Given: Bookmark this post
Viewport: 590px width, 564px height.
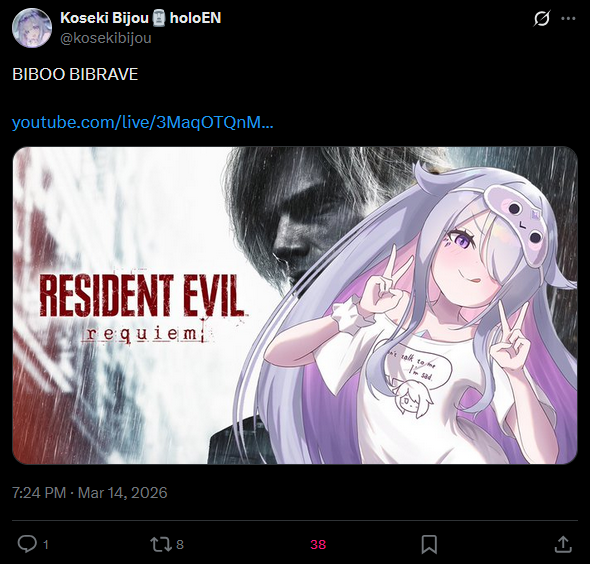Looking at the screenshot, I should tap(429, 544).
